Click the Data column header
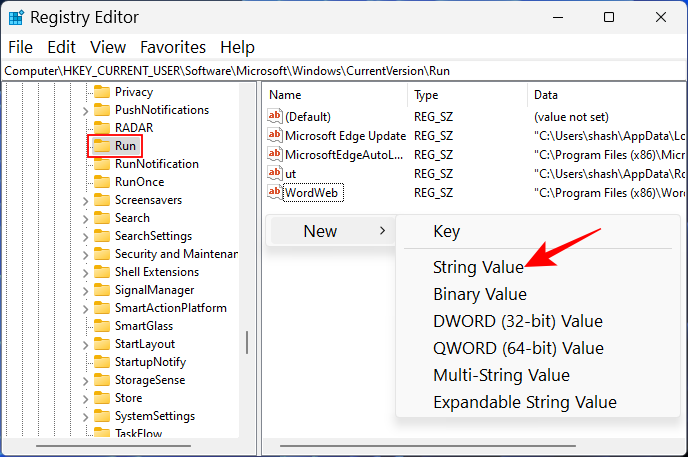Image resolution: width=688 pixels, height=457 pixels. click(x=545, y=94)
